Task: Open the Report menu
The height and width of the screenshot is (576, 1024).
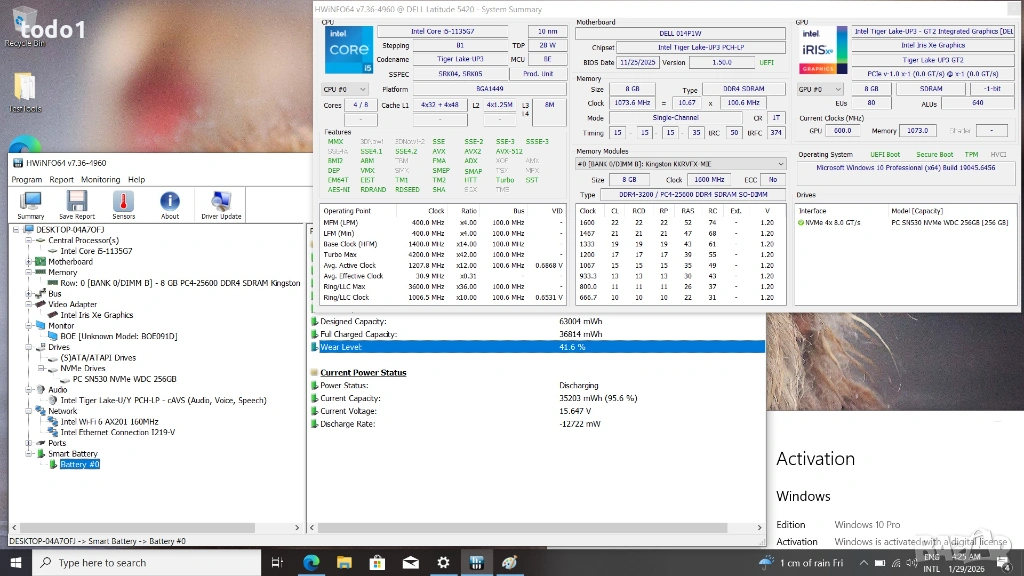Action: [x=61, y=180]
